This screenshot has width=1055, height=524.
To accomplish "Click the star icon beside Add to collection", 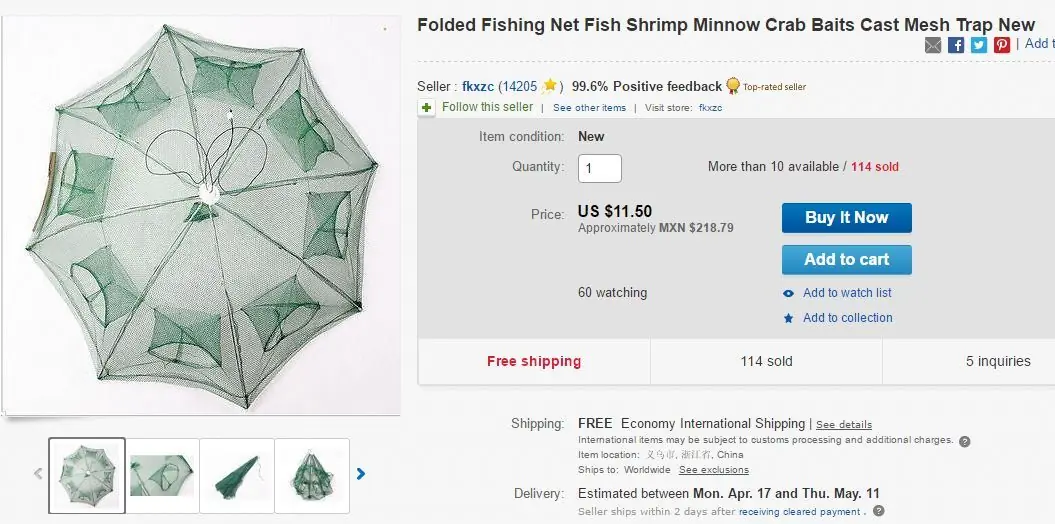I will pos(789,318).
